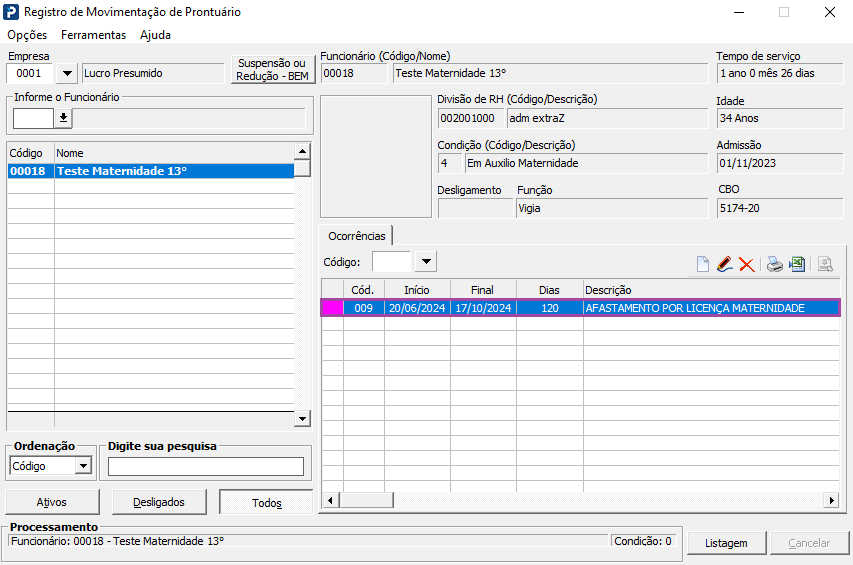
Task: Edit the selected occurrence with pencil icon
Action: coord(725,264)
